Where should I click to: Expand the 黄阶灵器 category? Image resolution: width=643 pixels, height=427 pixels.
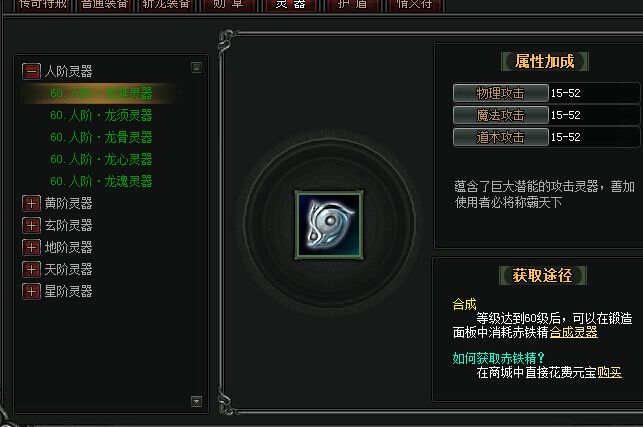tap(32, 203)
